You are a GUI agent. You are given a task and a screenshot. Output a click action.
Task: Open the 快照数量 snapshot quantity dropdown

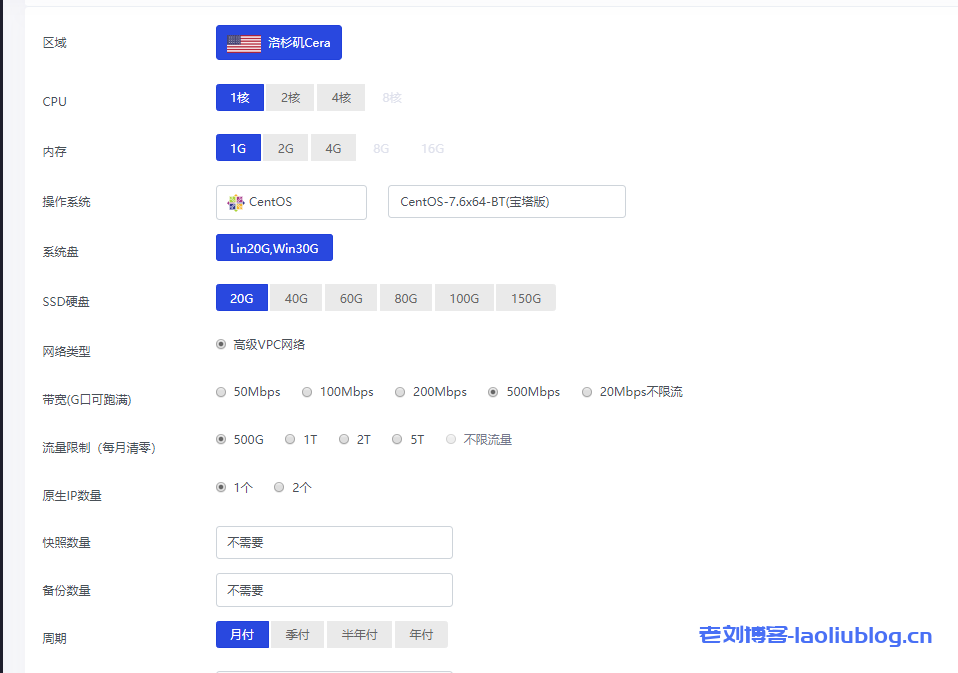point(334,542)
